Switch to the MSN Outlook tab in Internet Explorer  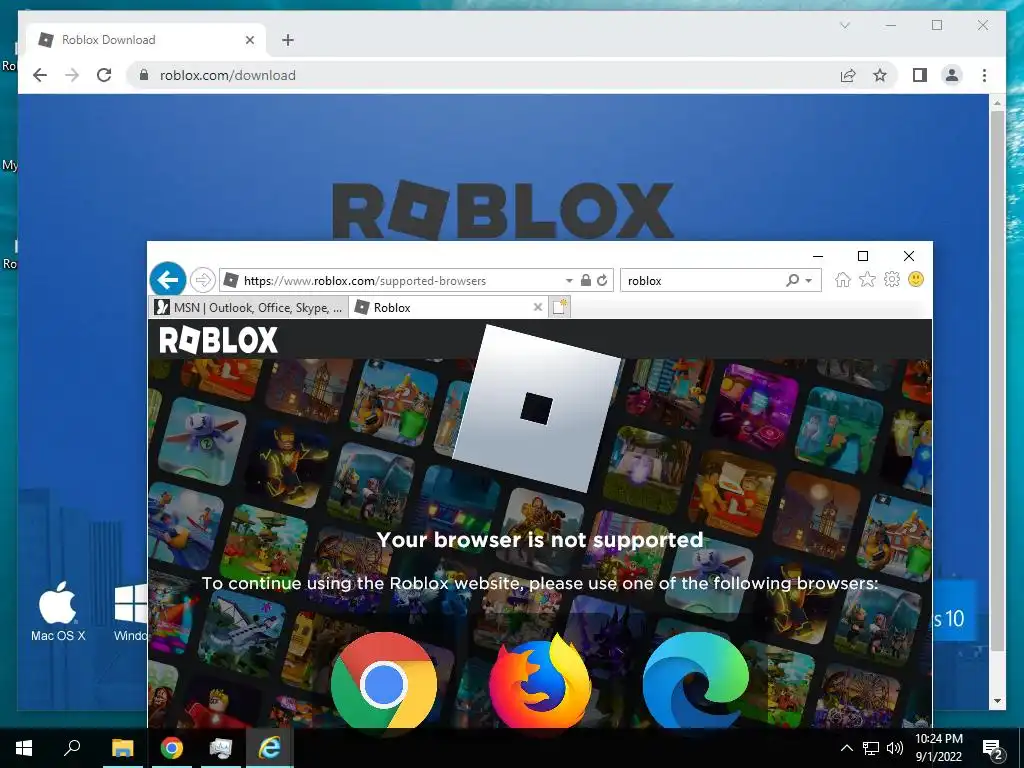(249, 308)
